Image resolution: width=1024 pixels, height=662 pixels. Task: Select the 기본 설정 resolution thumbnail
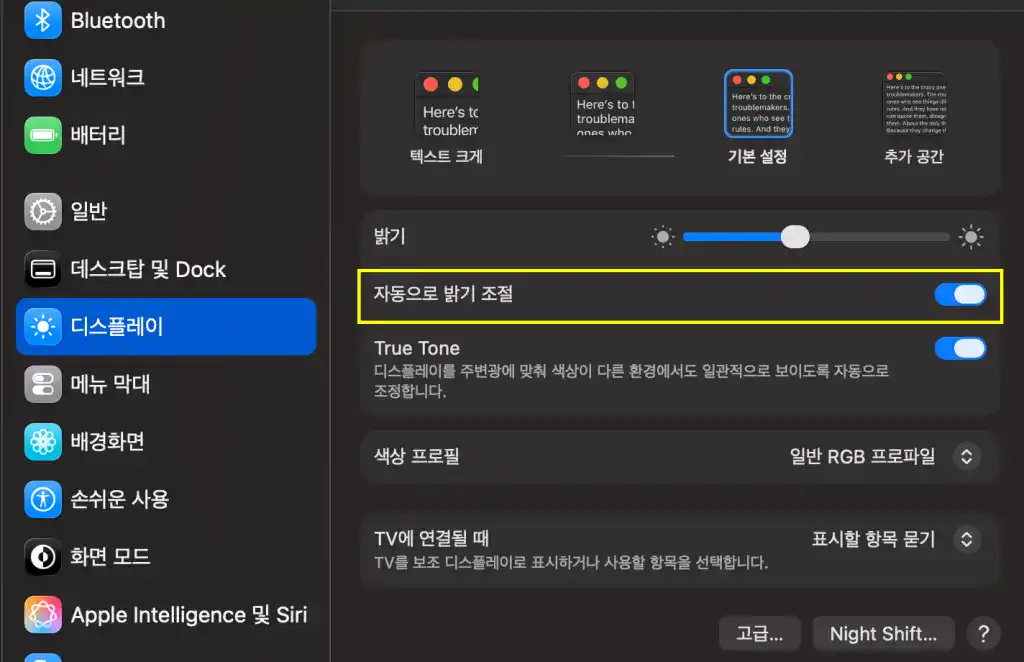(758, 104)
